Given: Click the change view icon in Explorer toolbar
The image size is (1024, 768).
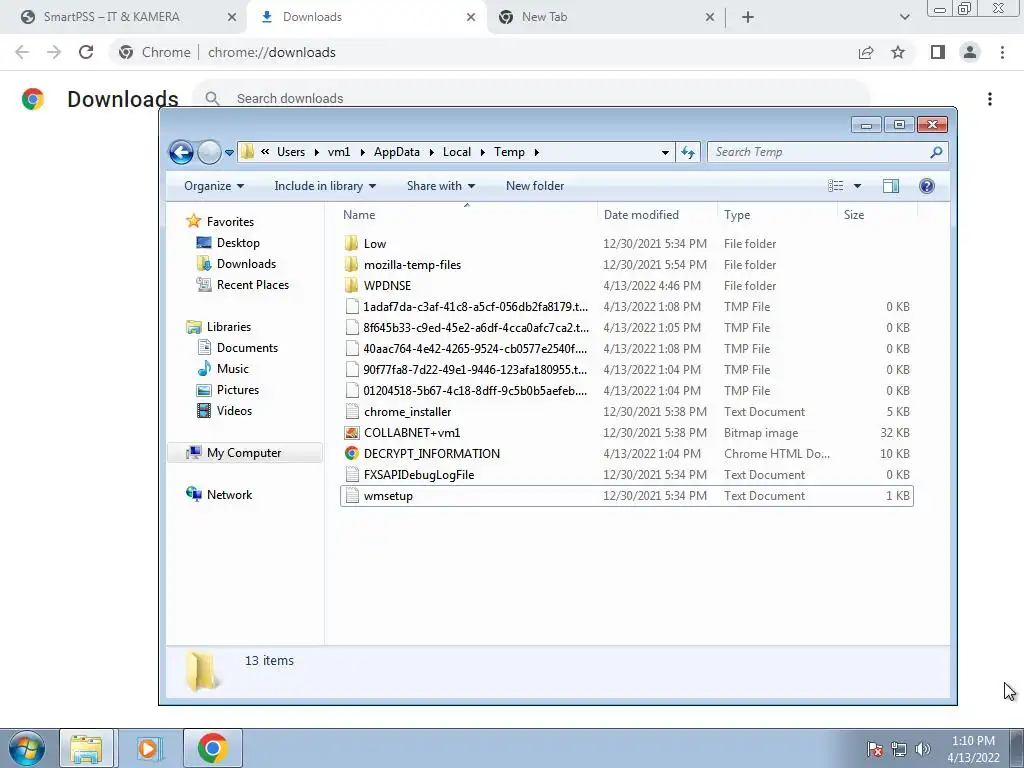Looking at the screenshot, I should click(836, 186).
